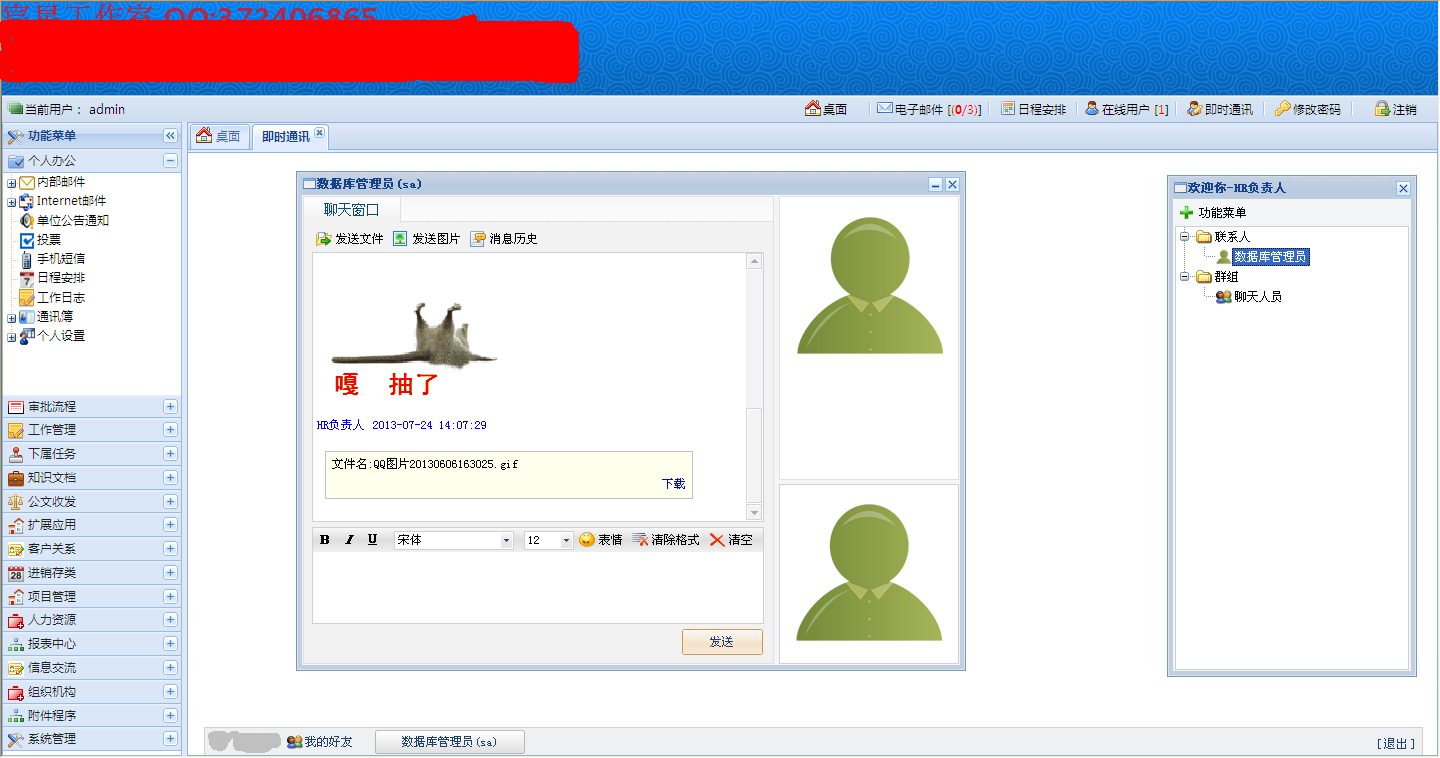The width and height of the screenshot is (1440, 758).
Task: Switch to the 桌面 tab
Action: pyautogui.click(x=219, y=136)
